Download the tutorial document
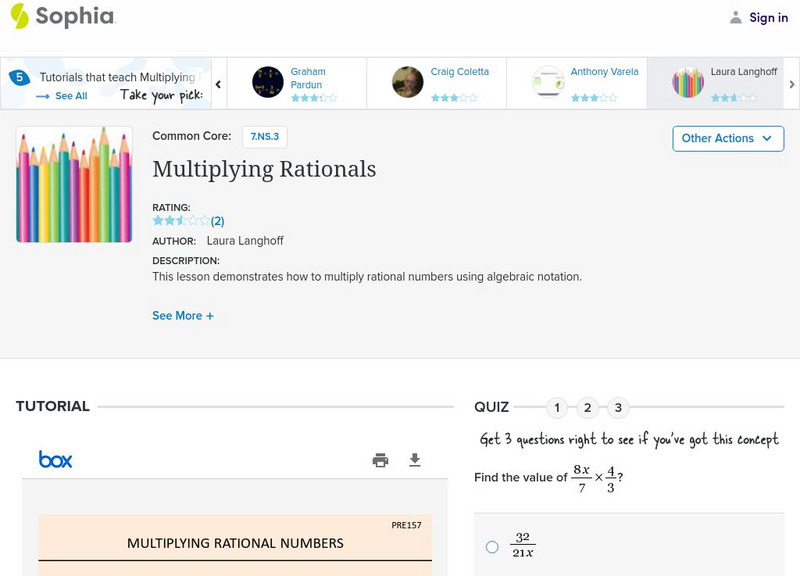 pos(415,460)
